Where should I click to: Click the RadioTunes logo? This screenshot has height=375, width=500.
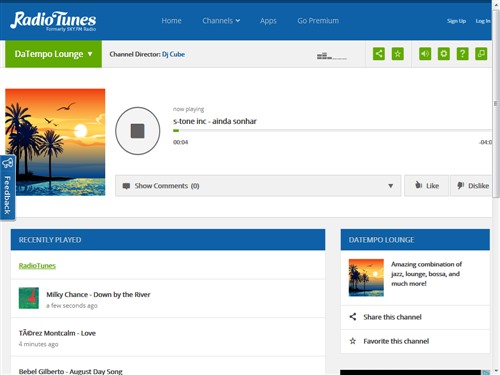[x=53, y=21]
